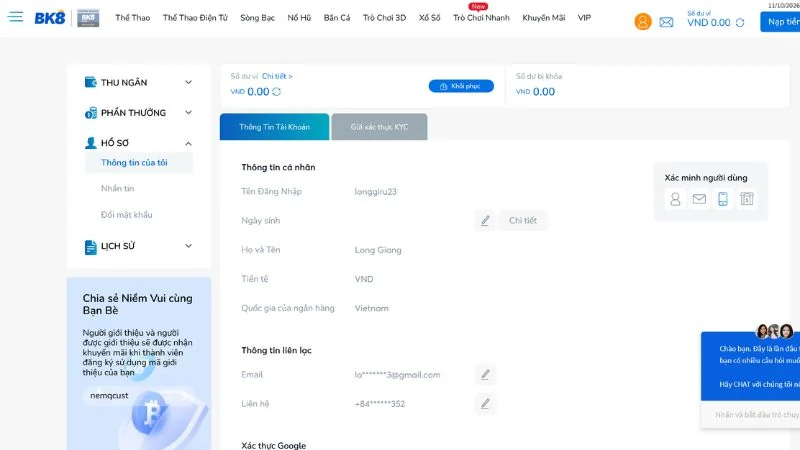The image size is (800, 450).
Task: Open Nổ Hũ menu
Action: (299, 18)
